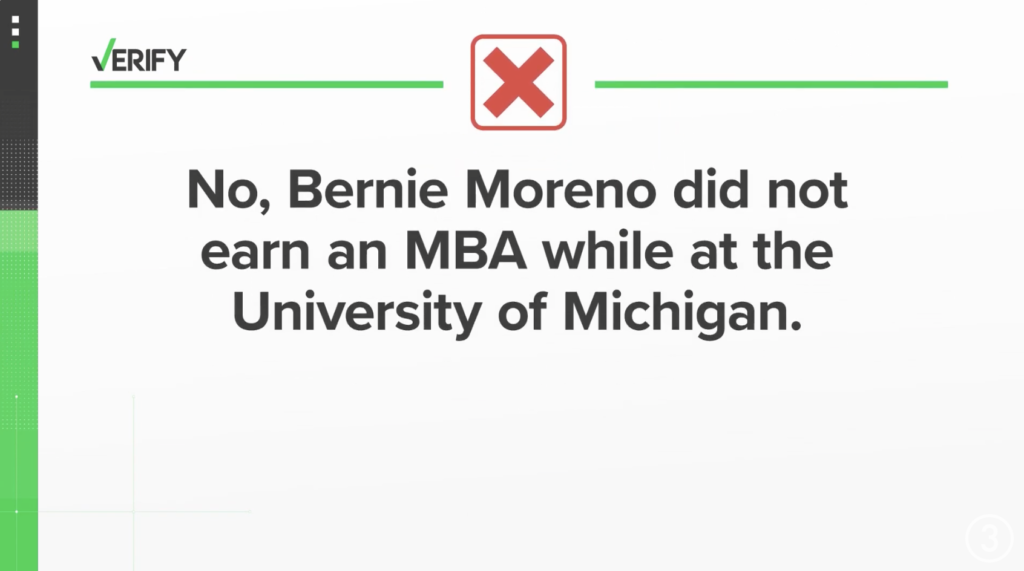Click the green checkmark in VERIFY logo
The height and width of the screenshot is (571, 1024).
[x=103, y=55]
